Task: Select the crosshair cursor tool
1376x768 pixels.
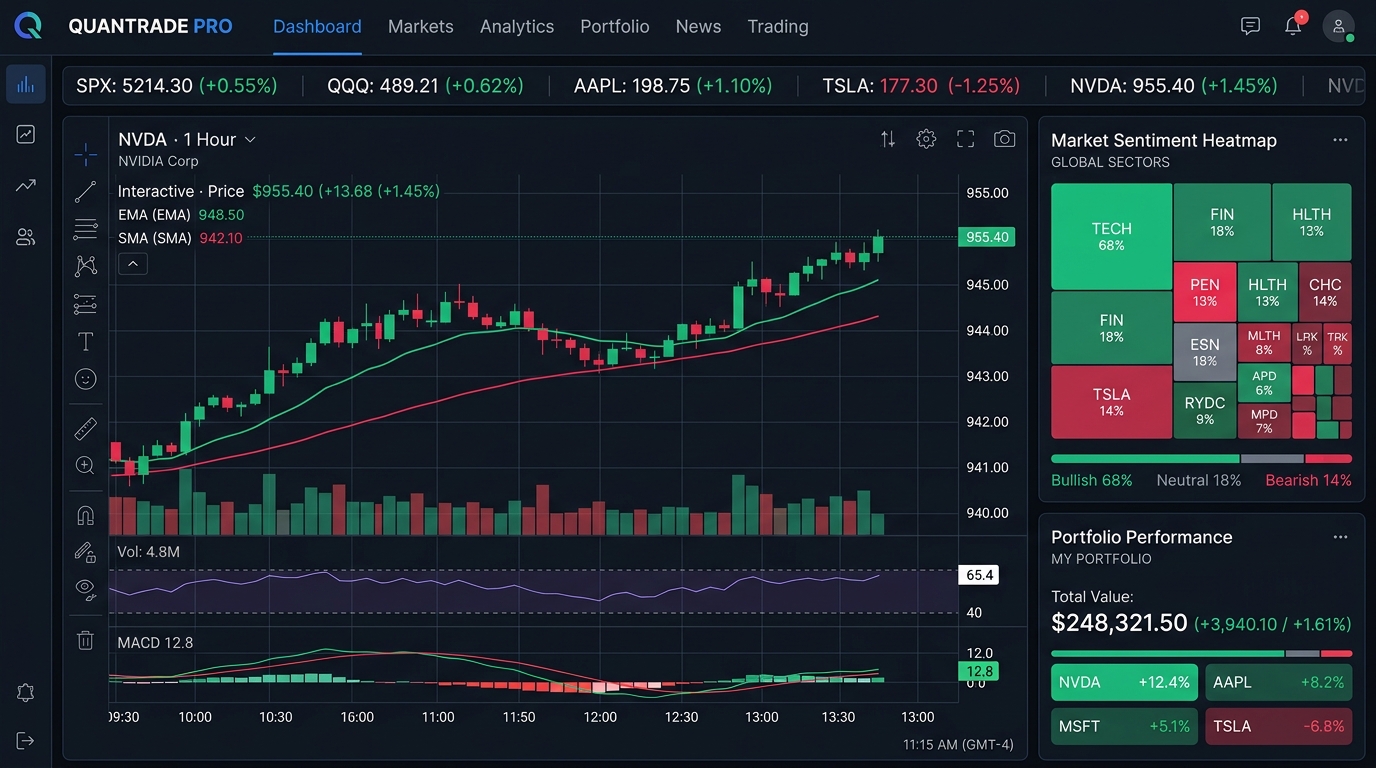Action: 86,153
